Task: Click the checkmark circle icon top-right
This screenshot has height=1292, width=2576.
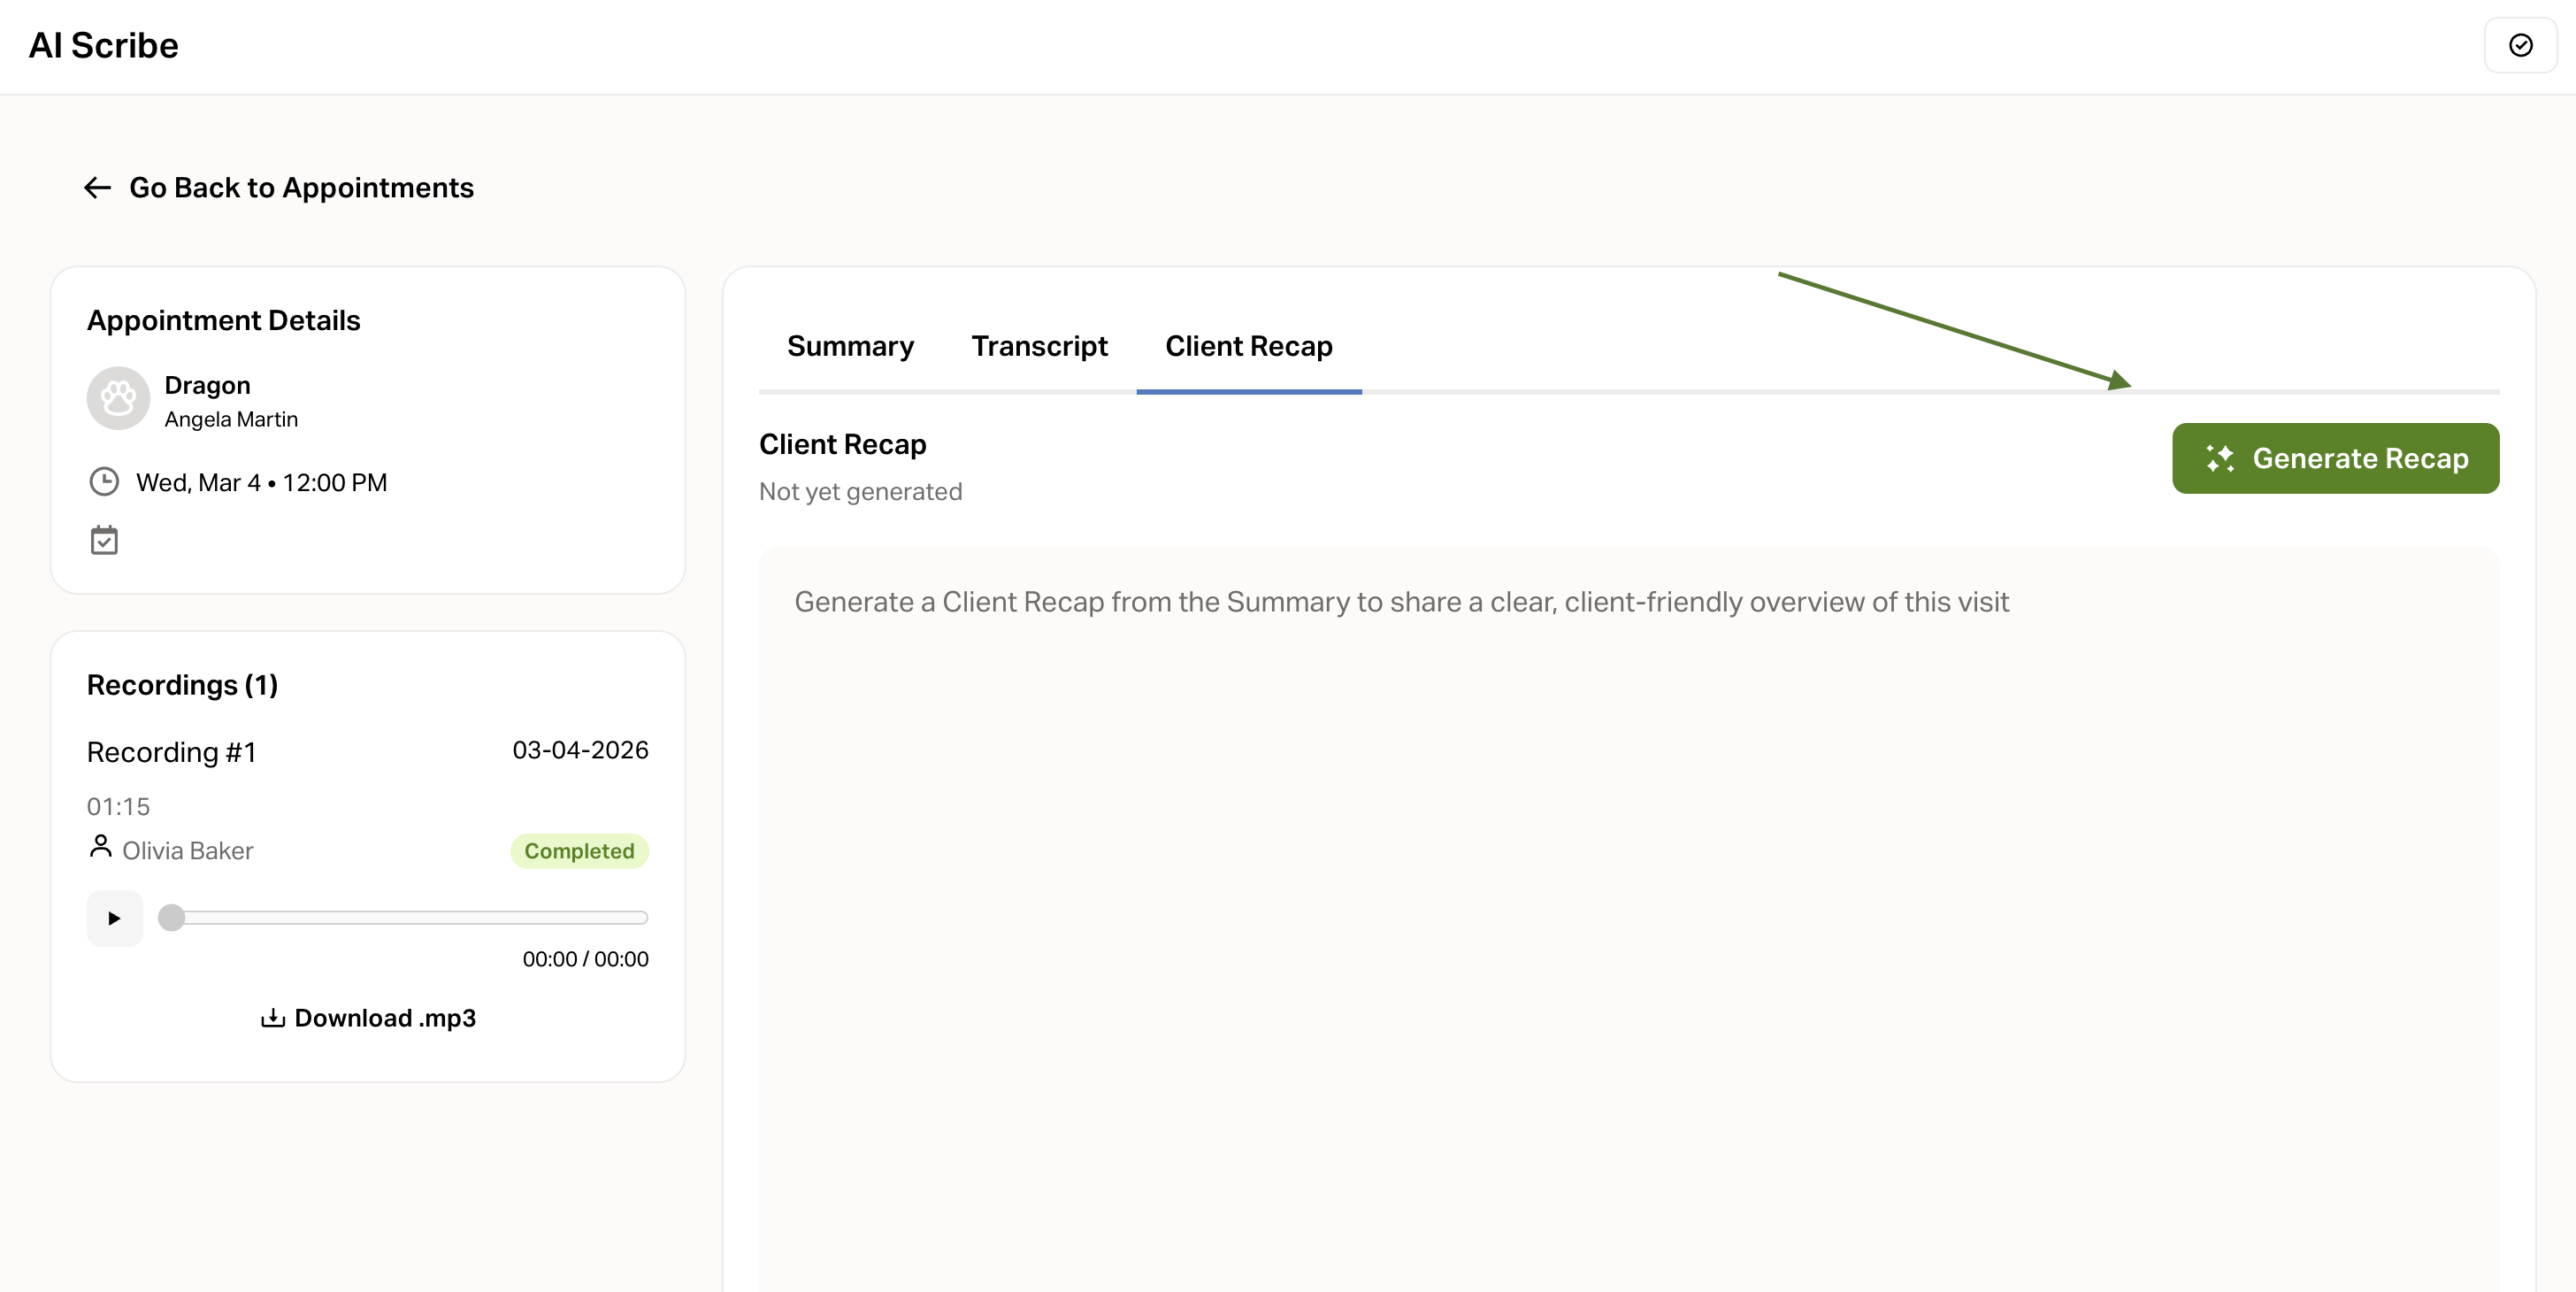Action: [2520, 45]
